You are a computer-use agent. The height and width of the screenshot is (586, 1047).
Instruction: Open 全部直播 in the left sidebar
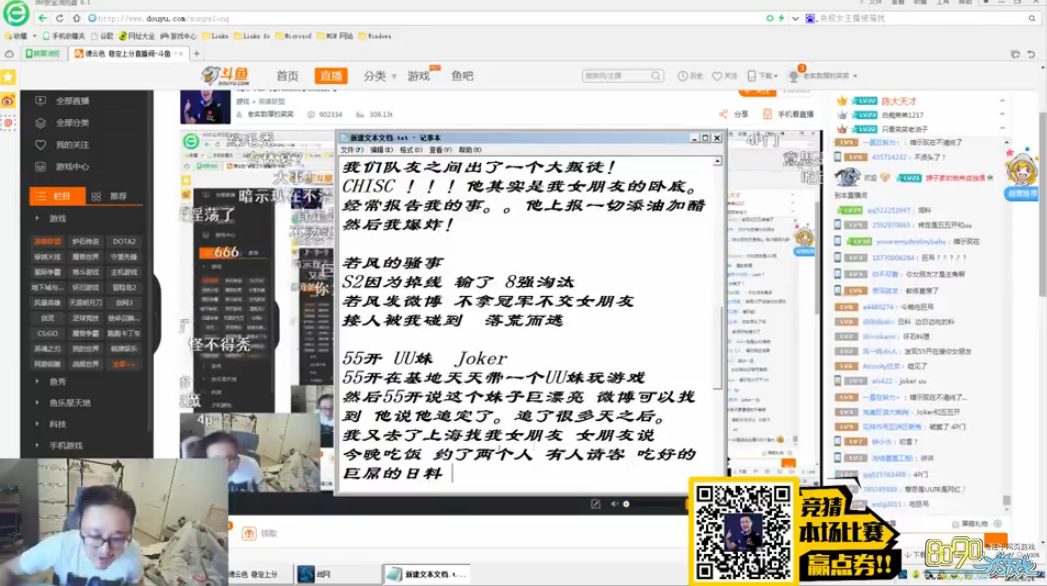tap(72, 101)
